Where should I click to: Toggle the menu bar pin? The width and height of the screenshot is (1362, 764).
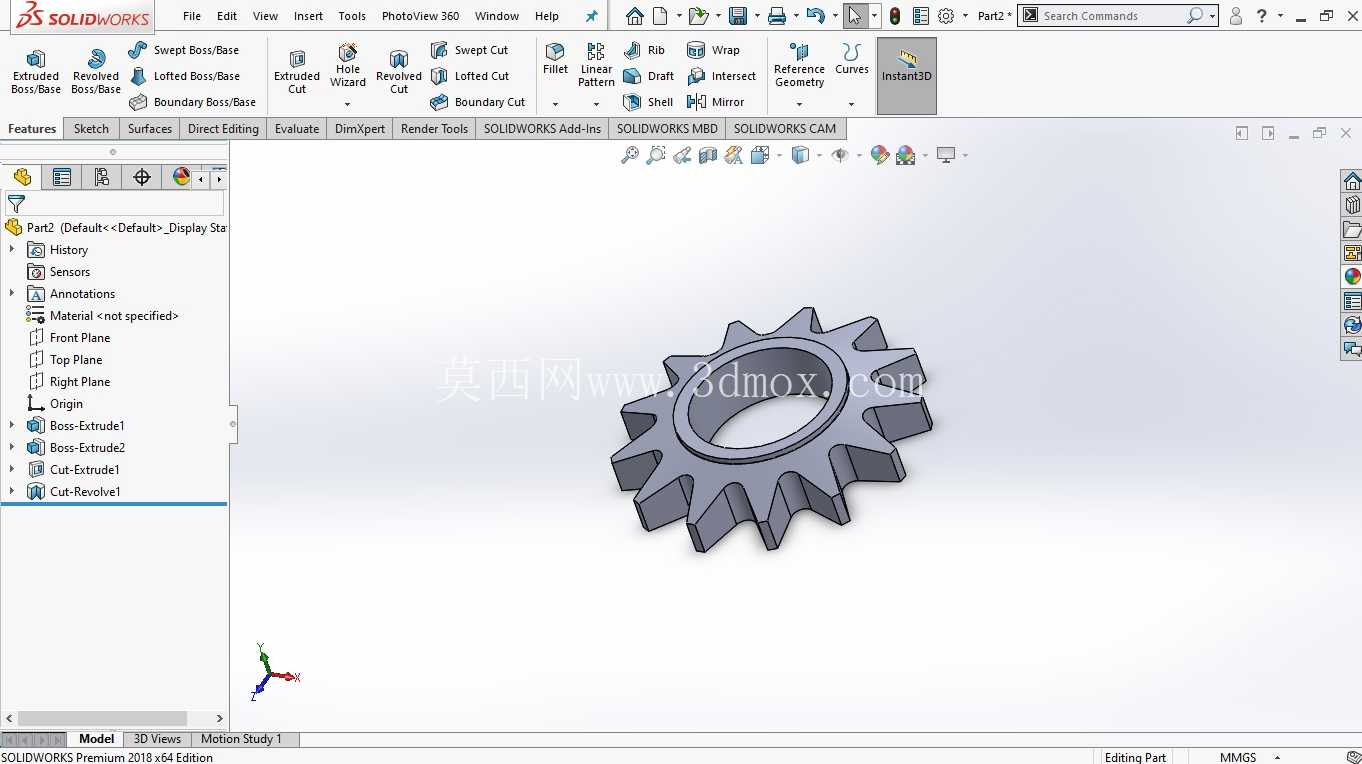click(591, 16)
